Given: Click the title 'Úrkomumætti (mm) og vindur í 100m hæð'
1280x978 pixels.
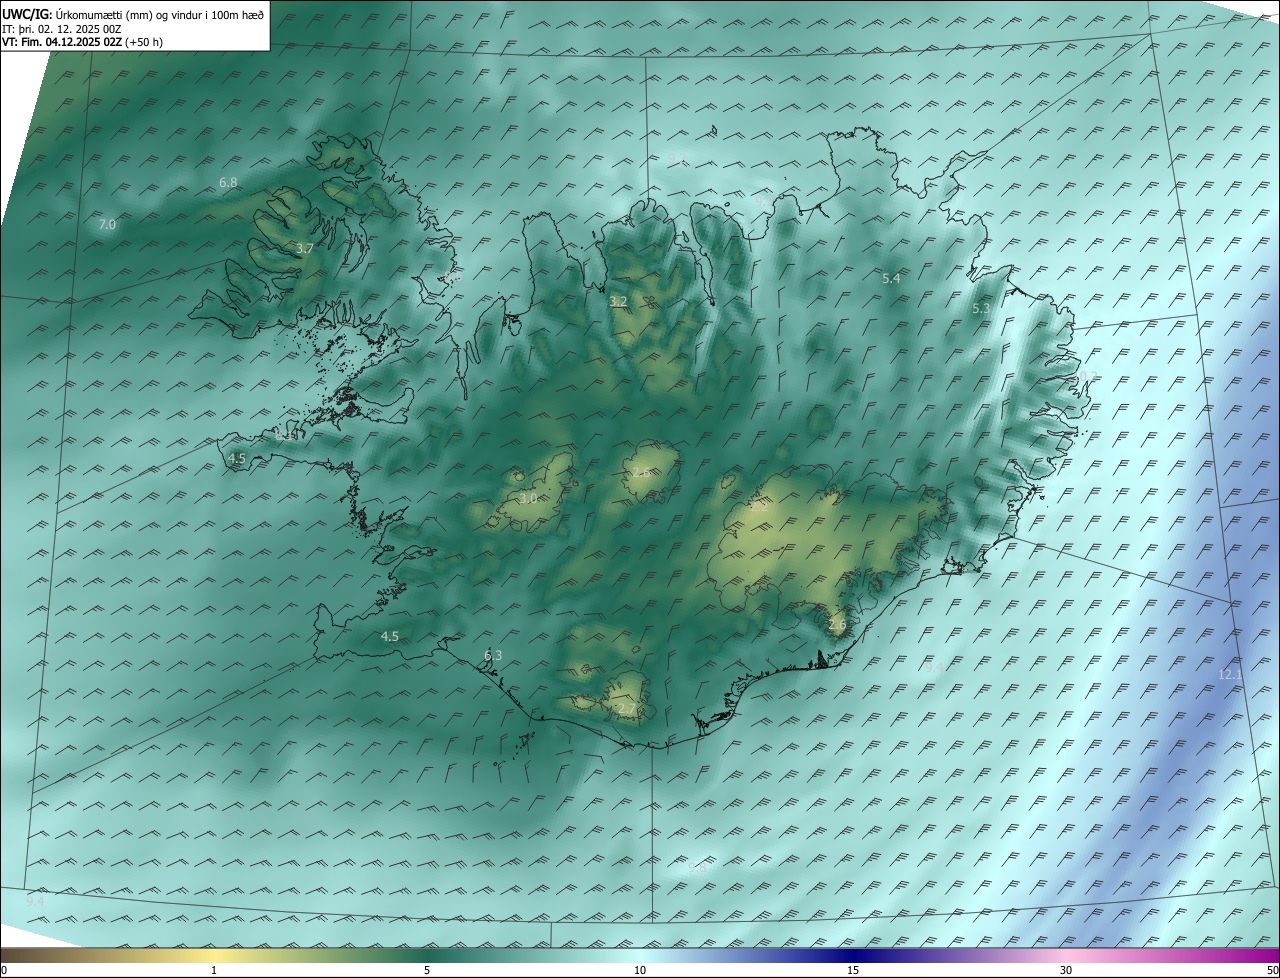Looking at the screenshot, I should [160, 15].
